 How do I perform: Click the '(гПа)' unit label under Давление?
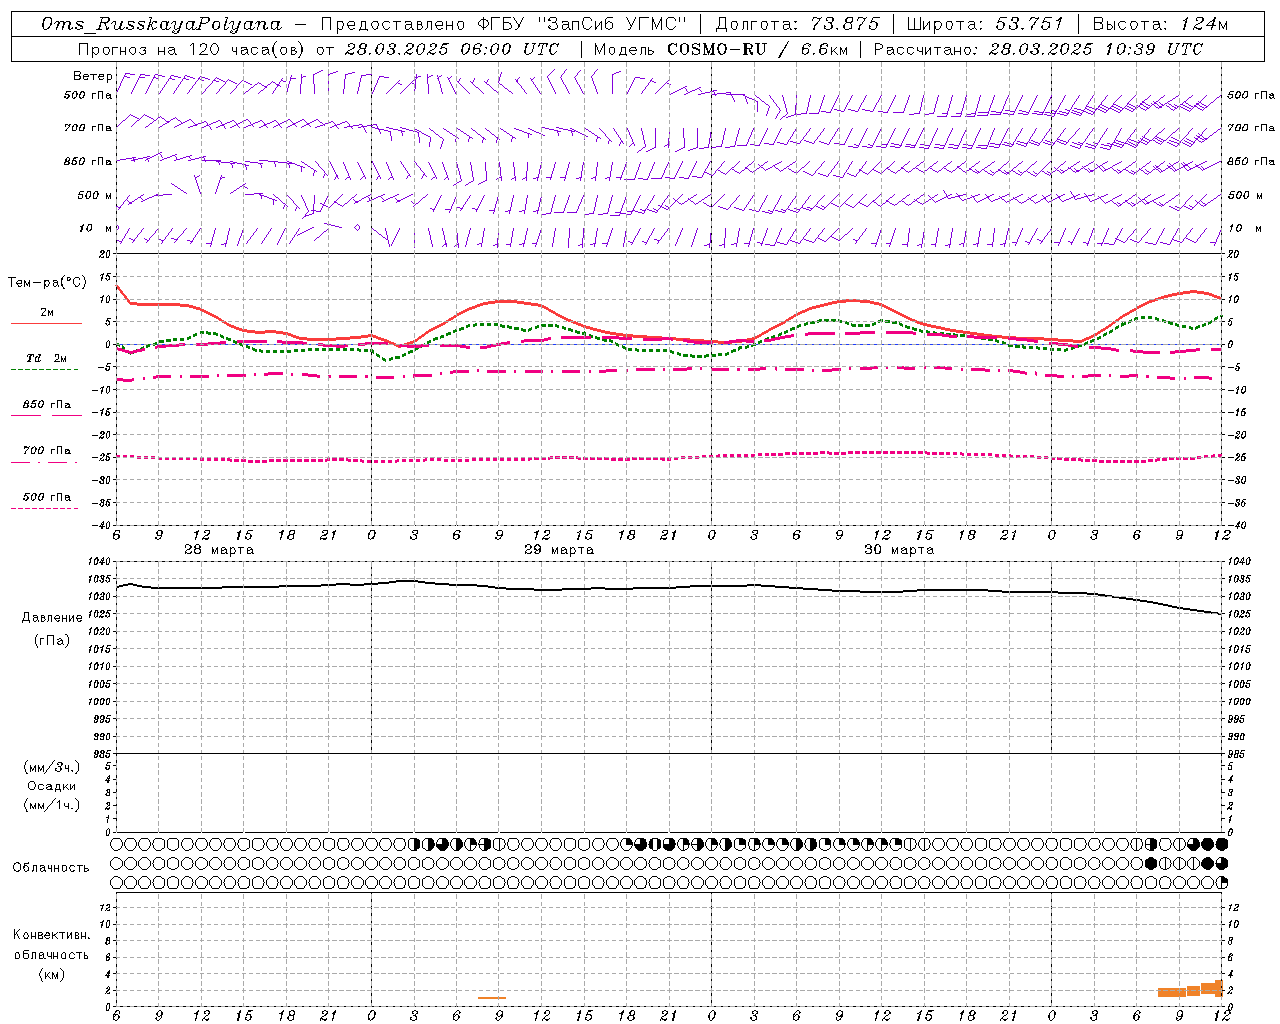coord(52,640)
